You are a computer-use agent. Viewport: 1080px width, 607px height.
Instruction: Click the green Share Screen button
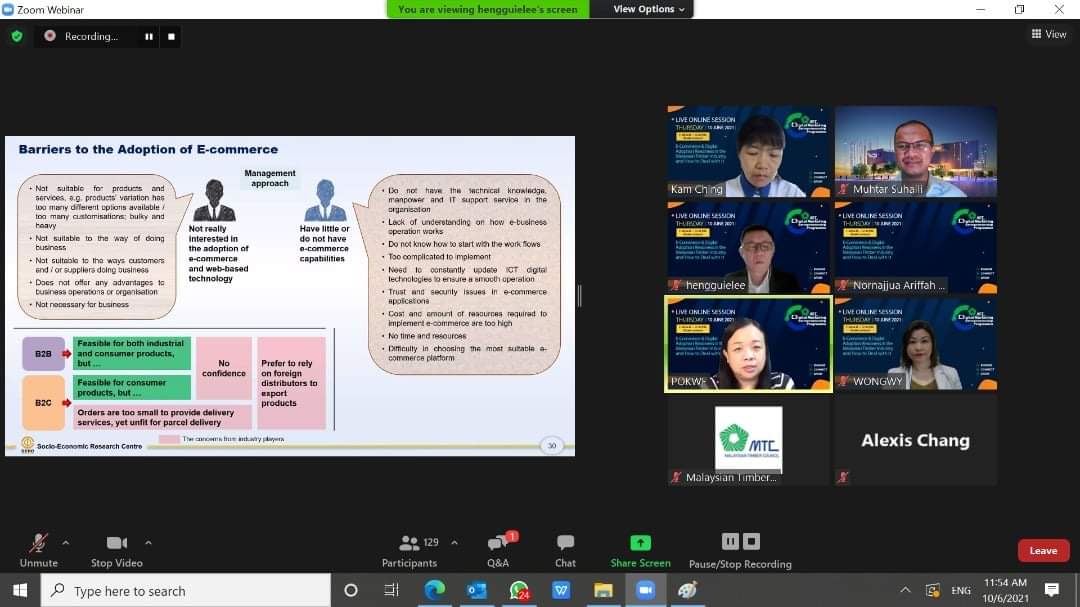pyautogui.click(x=641, y=551)
